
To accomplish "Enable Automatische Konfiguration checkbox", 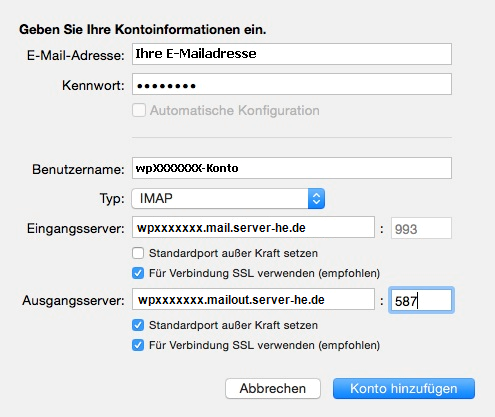I will [x=139, y=110].
